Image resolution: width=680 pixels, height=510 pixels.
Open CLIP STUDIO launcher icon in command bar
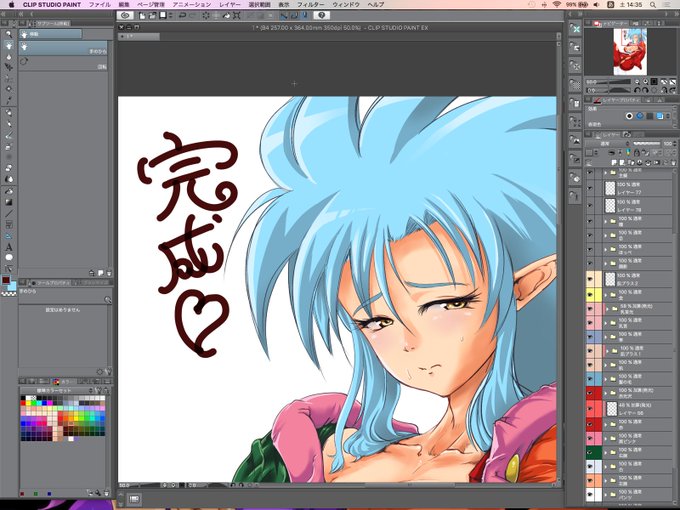point(125,15)
